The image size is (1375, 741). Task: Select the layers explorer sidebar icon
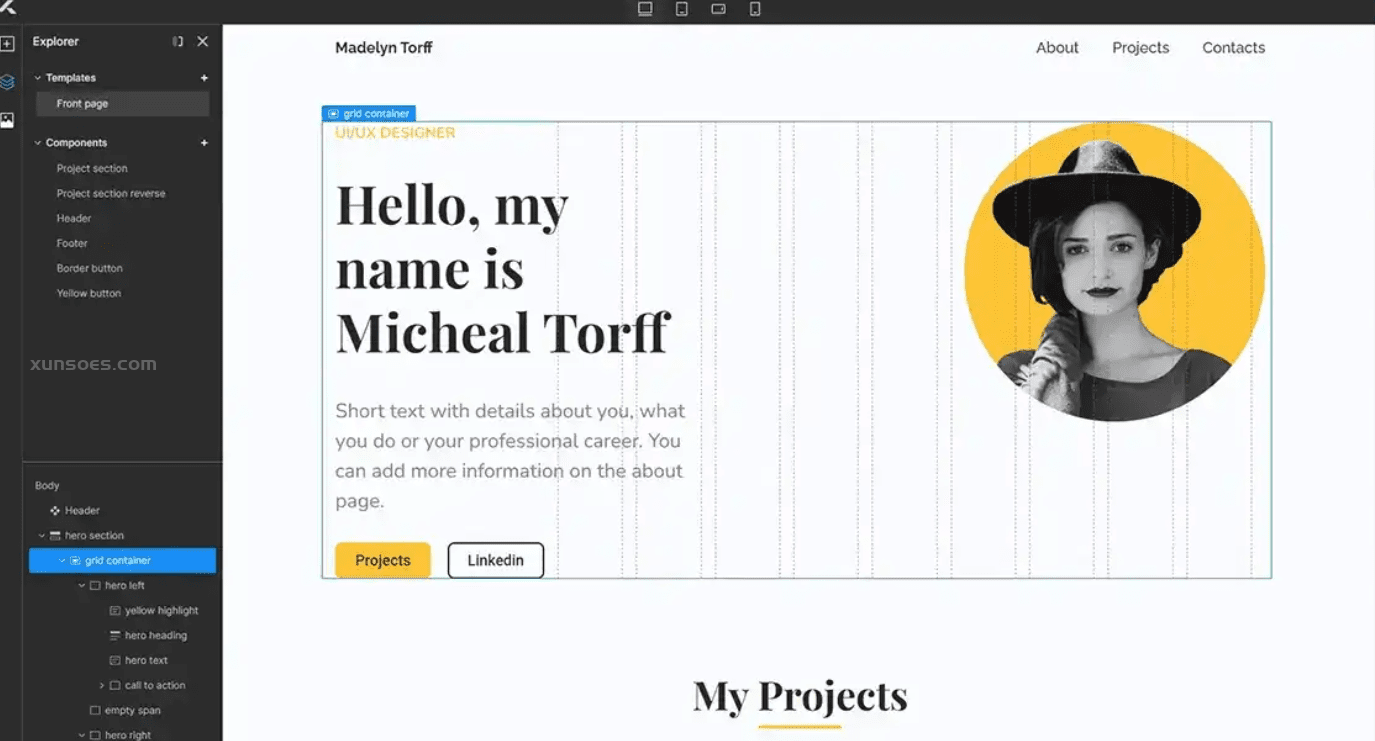7,82
